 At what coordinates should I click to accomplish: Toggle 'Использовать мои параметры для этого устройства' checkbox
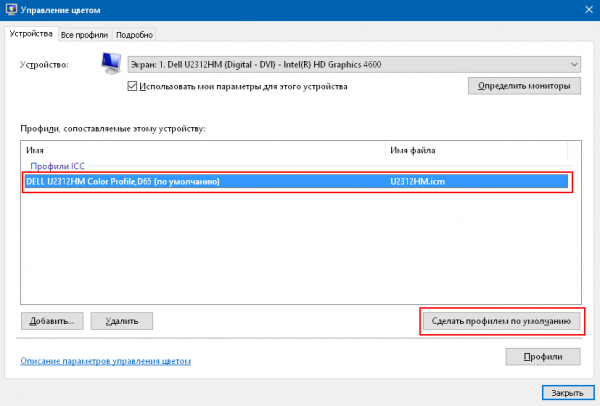tap(134, 87)
